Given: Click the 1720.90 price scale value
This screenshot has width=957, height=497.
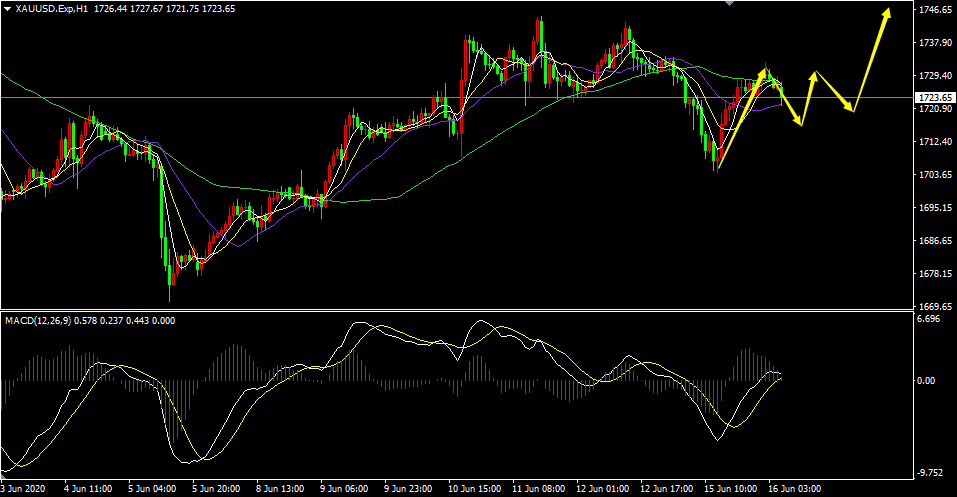Looking at the screenshot, I should pos(936,109).
